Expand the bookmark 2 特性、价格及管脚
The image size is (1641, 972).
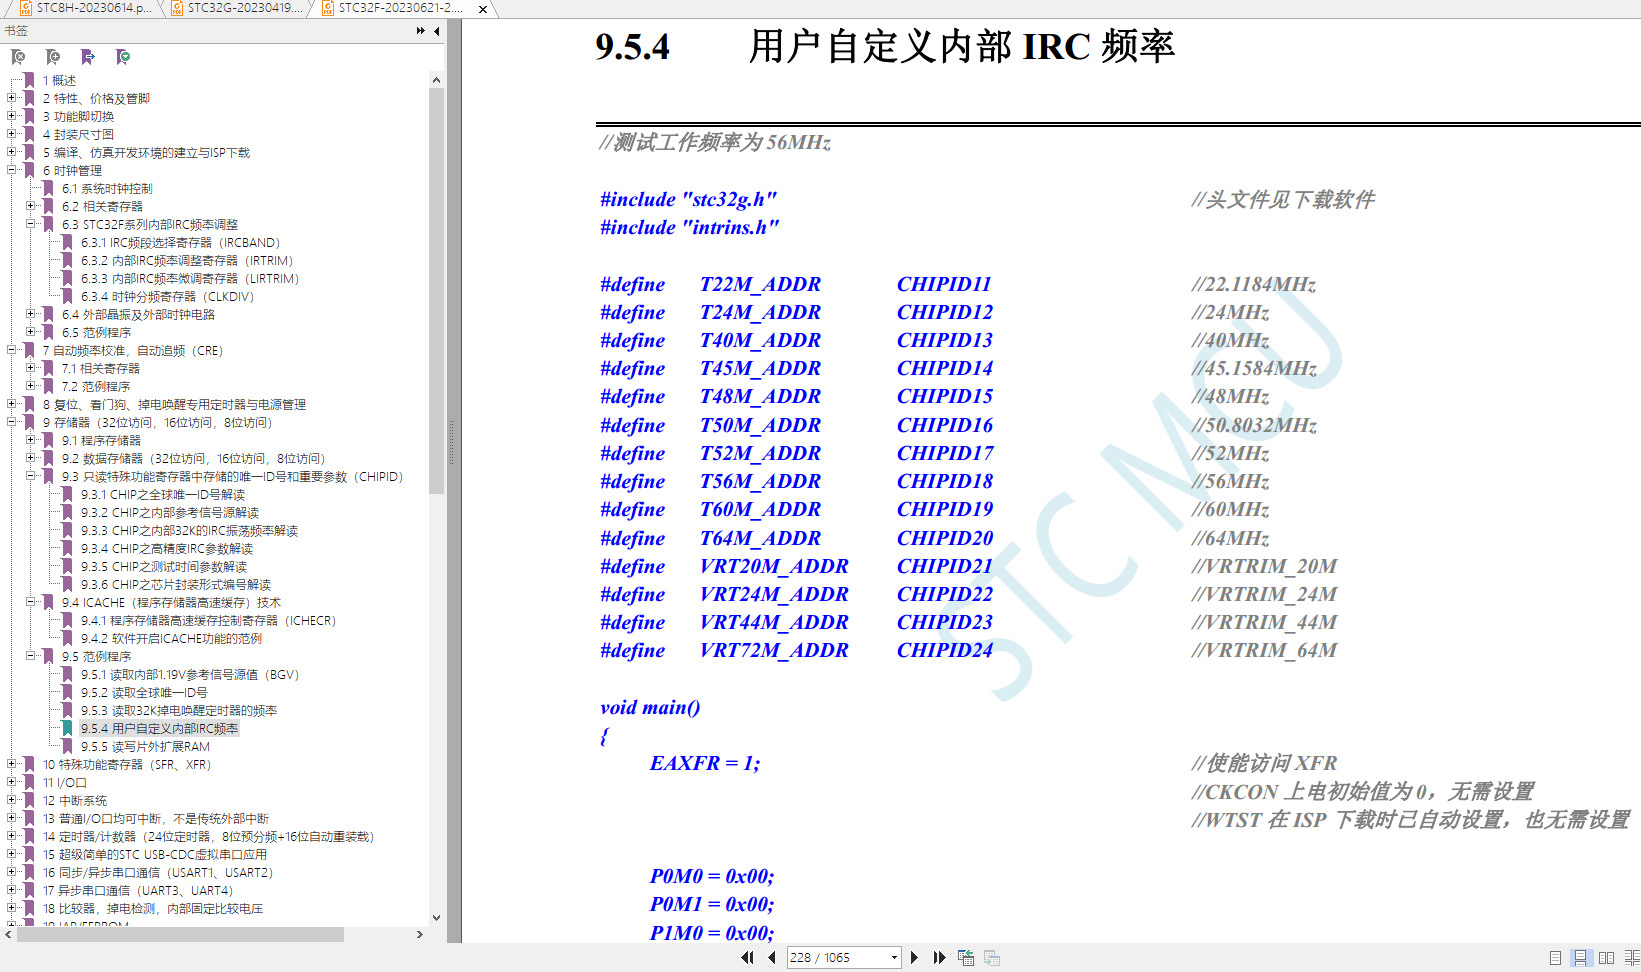pos(12,98)
